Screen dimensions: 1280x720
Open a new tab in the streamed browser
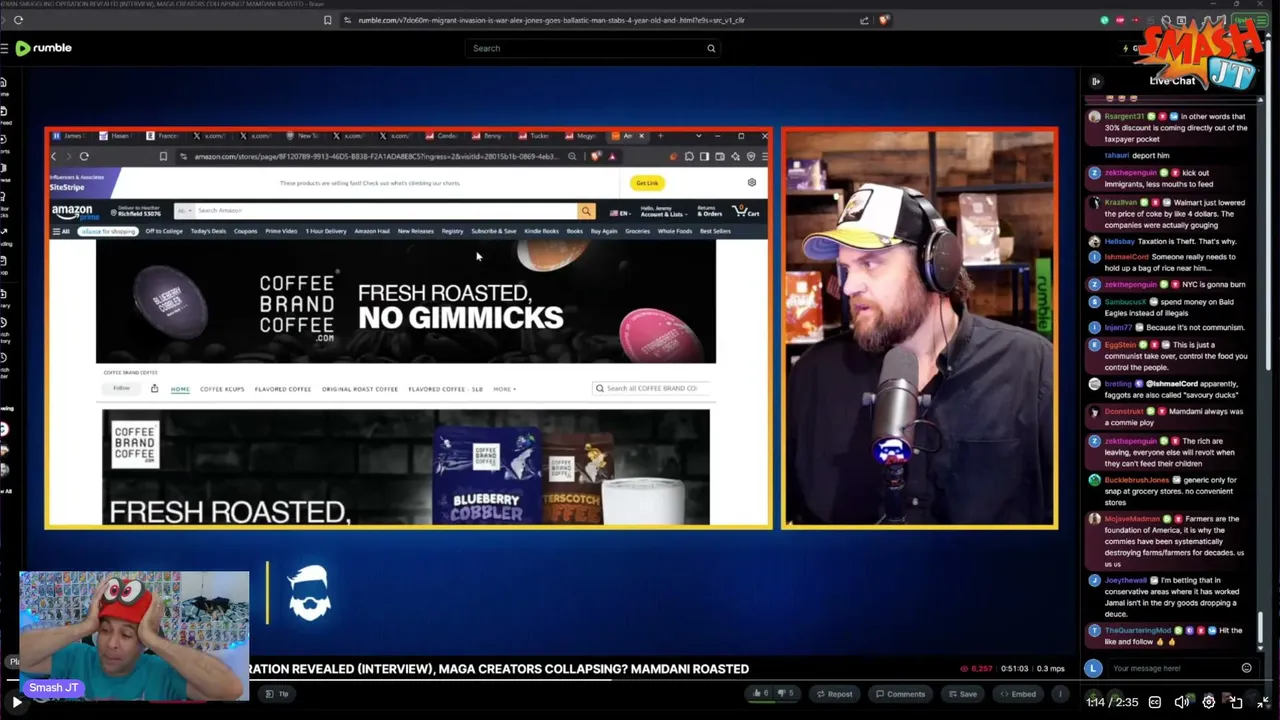tap(660, 136)
